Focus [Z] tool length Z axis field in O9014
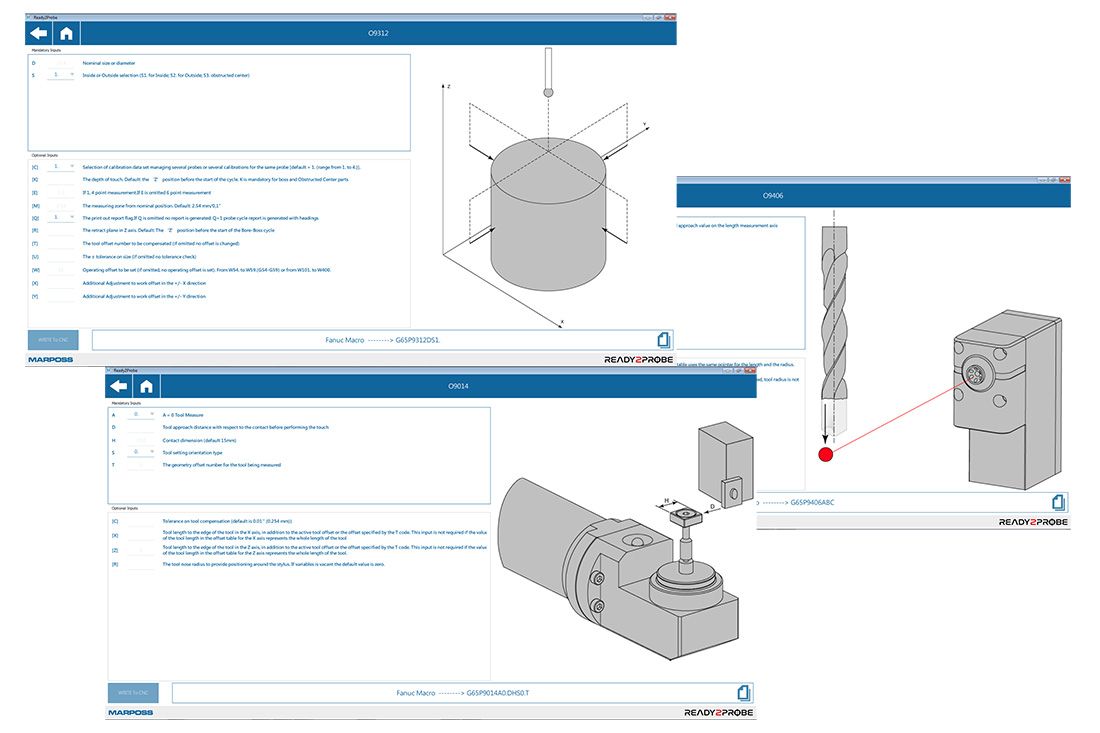This screenshot has width=1100, height=733. point(141,550)
